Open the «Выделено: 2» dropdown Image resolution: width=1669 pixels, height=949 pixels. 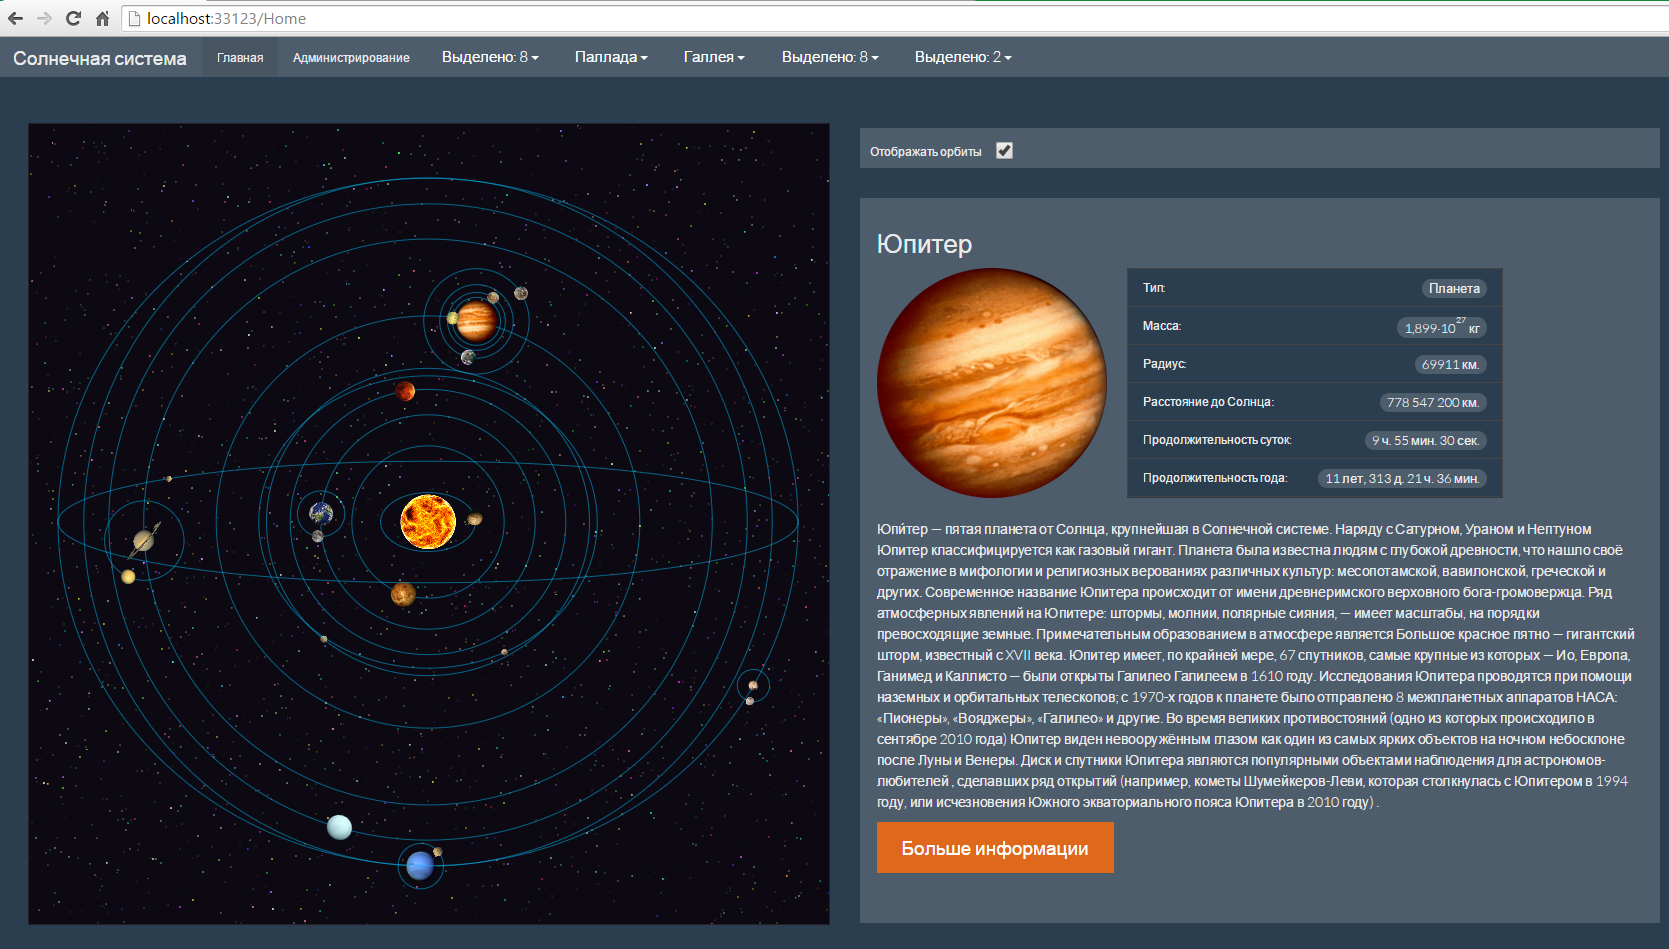click(963, 57)
